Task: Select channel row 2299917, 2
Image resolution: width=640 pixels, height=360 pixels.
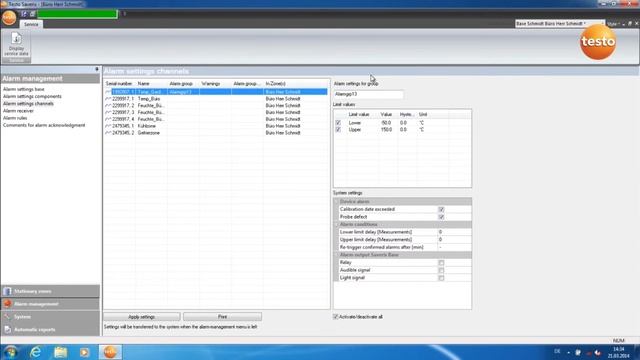Action: pyautogui.click(x=216, y=106)
